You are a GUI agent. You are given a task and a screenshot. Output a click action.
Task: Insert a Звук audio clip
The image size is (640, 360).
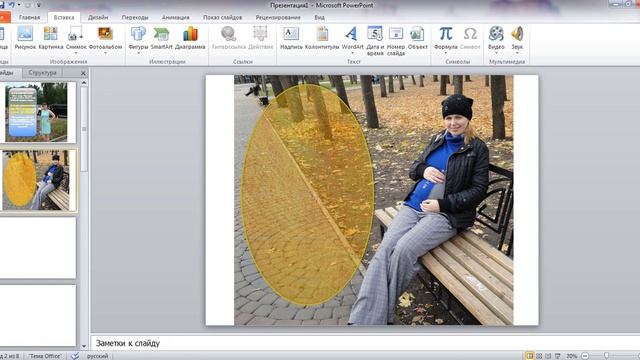517,38
